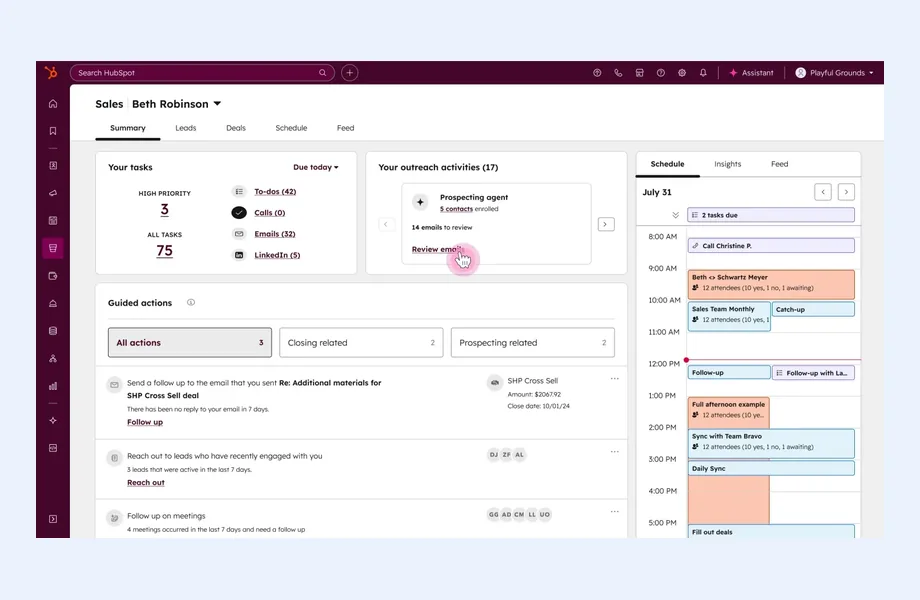Open the Contacts icon in left sidebar

coord(53,165)
